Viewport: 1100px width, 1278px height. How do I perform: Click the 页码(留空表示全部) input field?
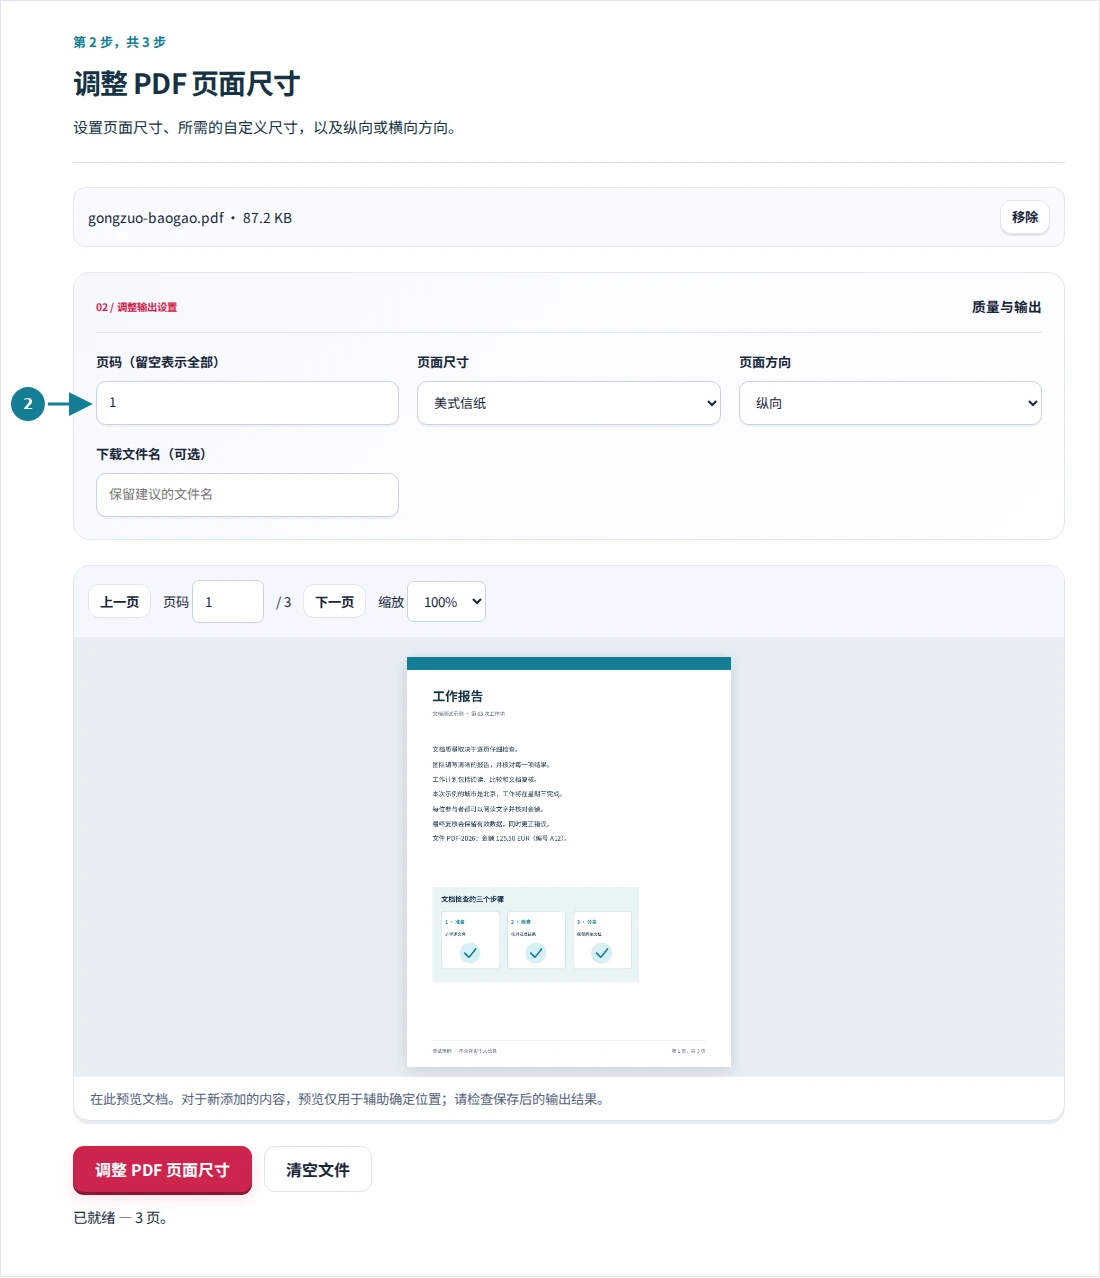pyautogui.click(x=247, y=403)
